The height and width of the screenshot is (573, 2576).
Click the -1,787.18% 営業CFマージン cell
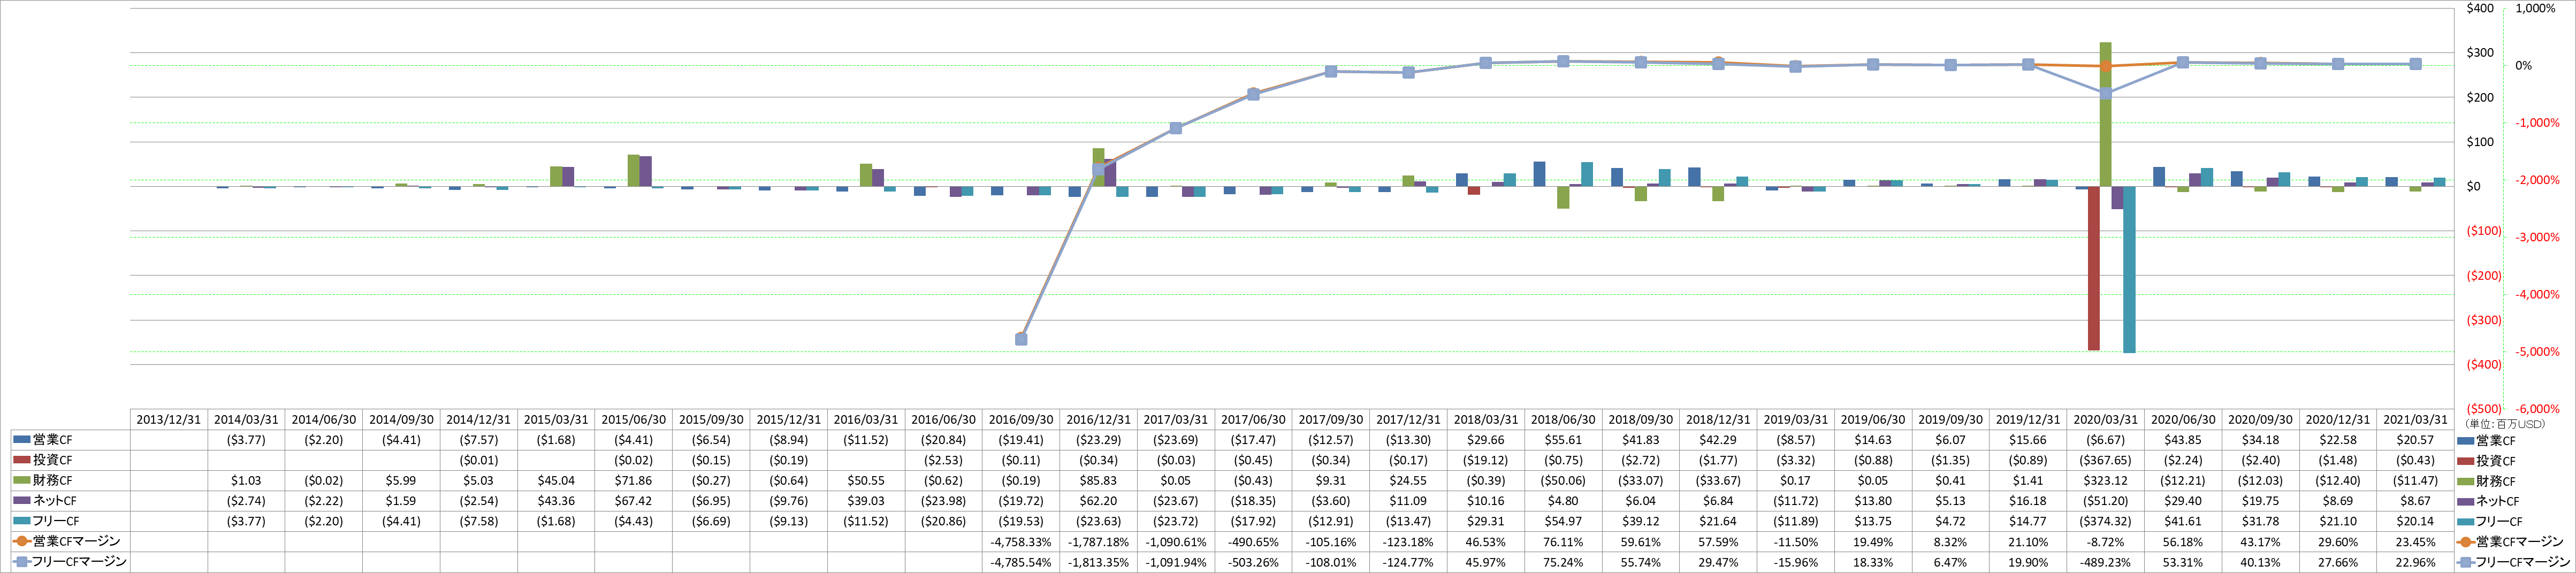tap(1098, 542)
